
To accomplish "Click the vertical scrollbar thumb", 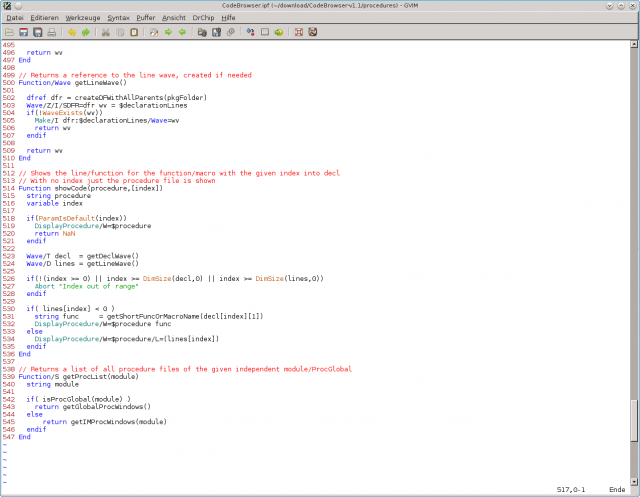I will click(634, 420).
